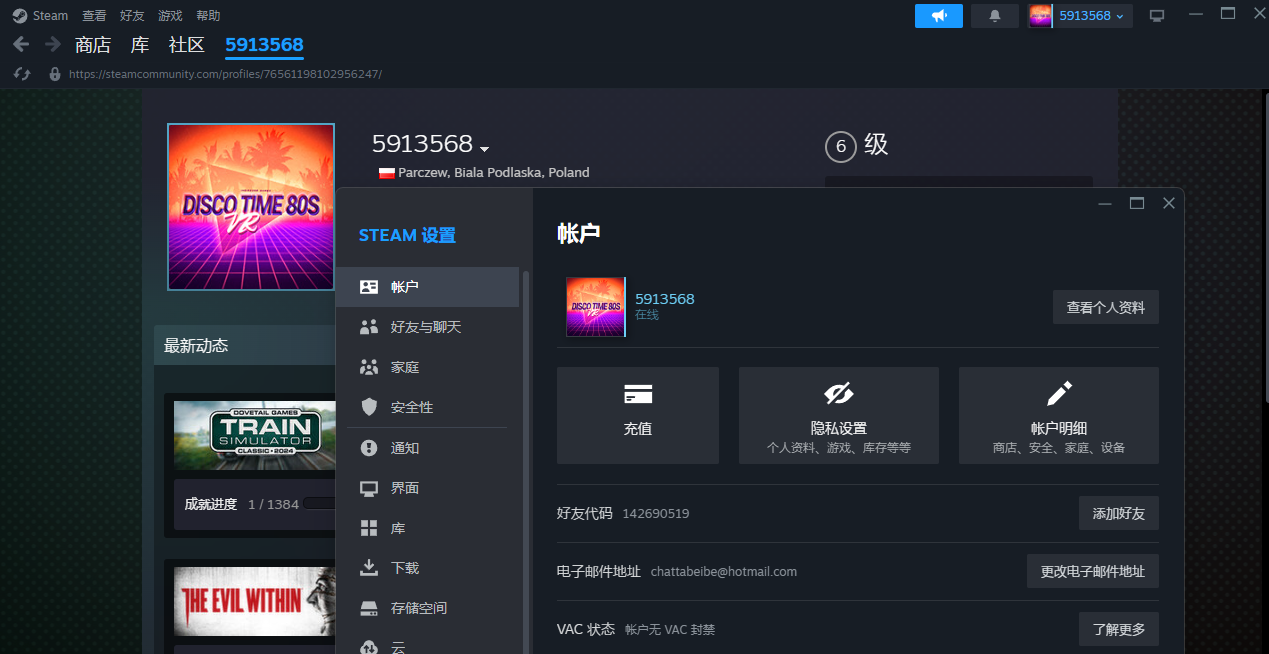Switch to the 库 navigation tab
The image size is (1269, 654).
click(140, 45)
